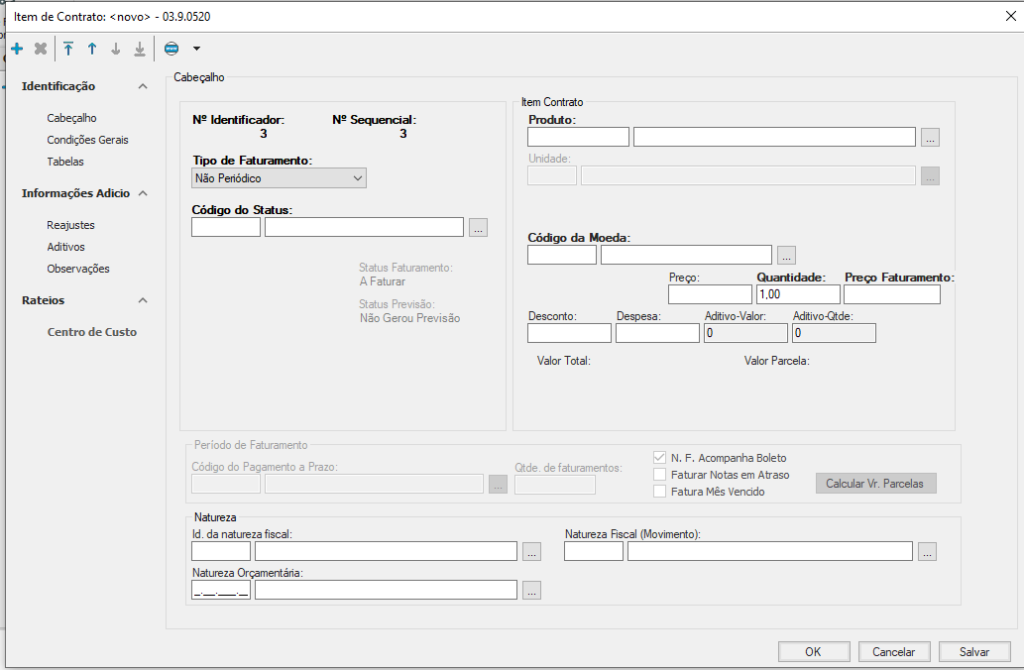The width and height of the screenshot is (1024, 670).
Task: Open the Produto lookup ellipsis button
Action: [930, 138]
